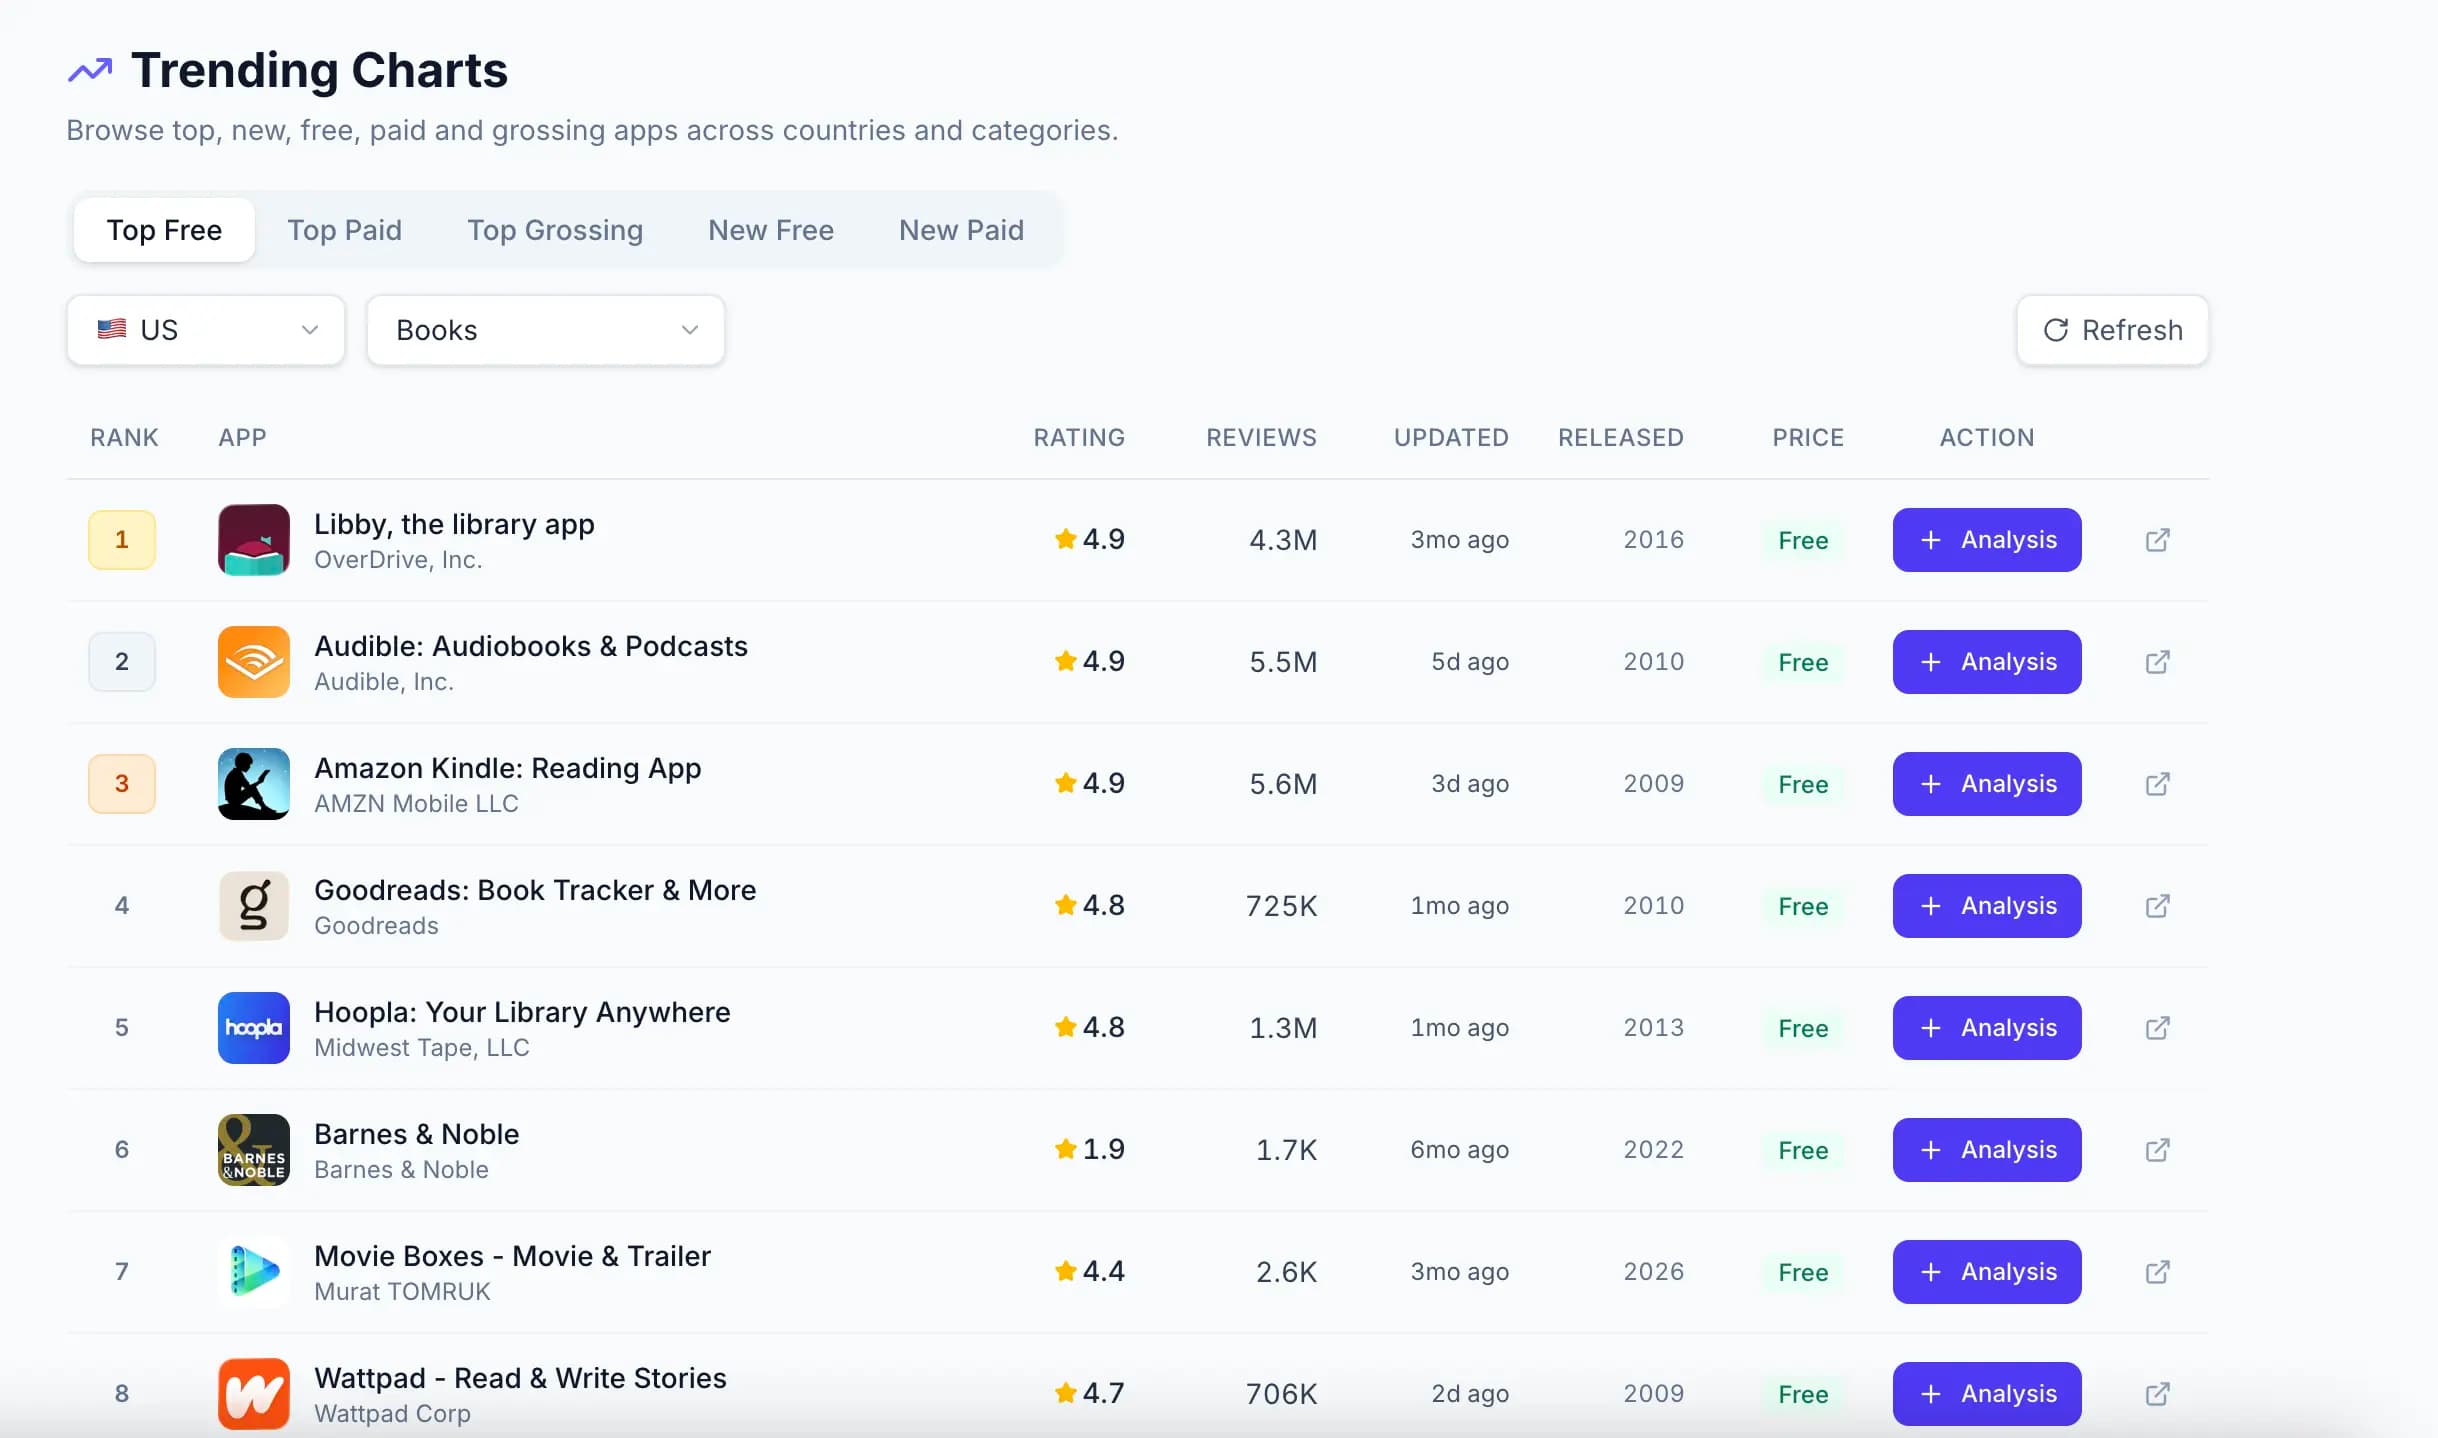Open external link for Barnes & Noble

2158,1150
